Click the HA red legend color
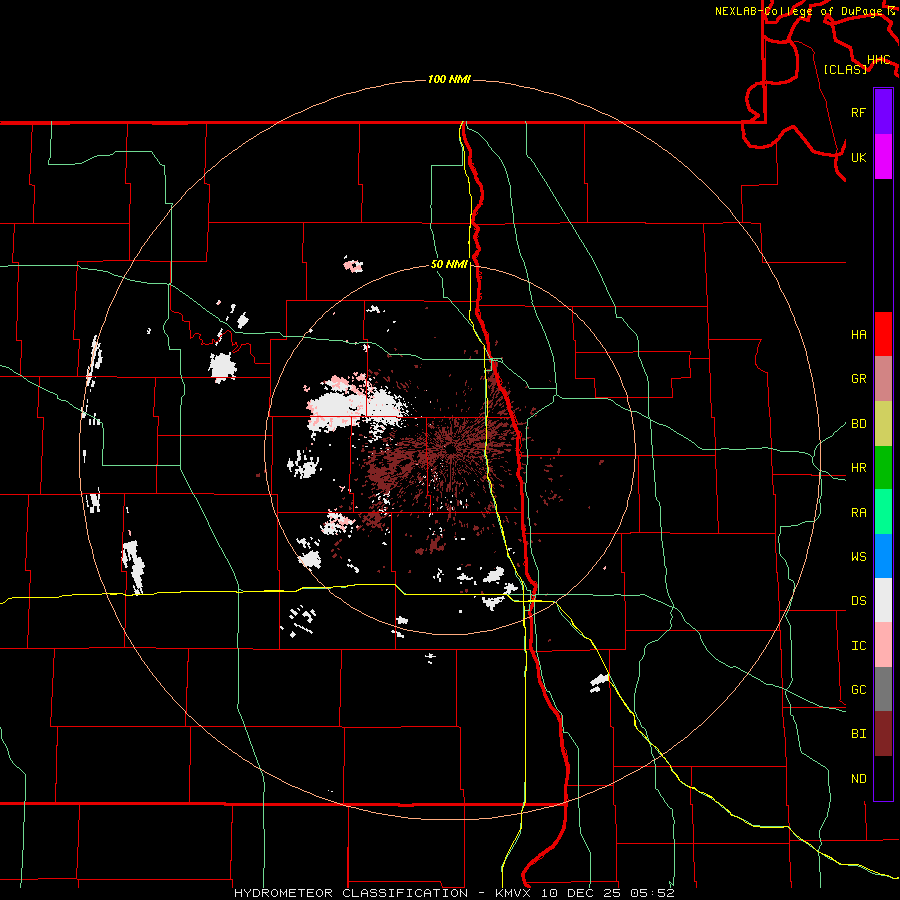Screen dimensions: 900x900 pos(883,334)
